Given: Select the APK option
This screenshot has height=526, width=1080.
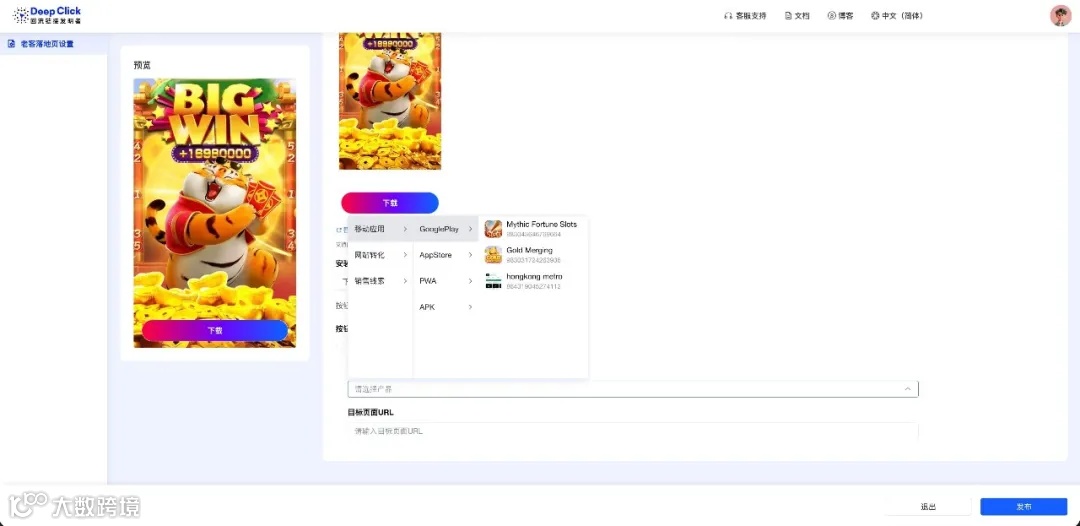Looking at the screenshot, I should [x=446, y=307].
